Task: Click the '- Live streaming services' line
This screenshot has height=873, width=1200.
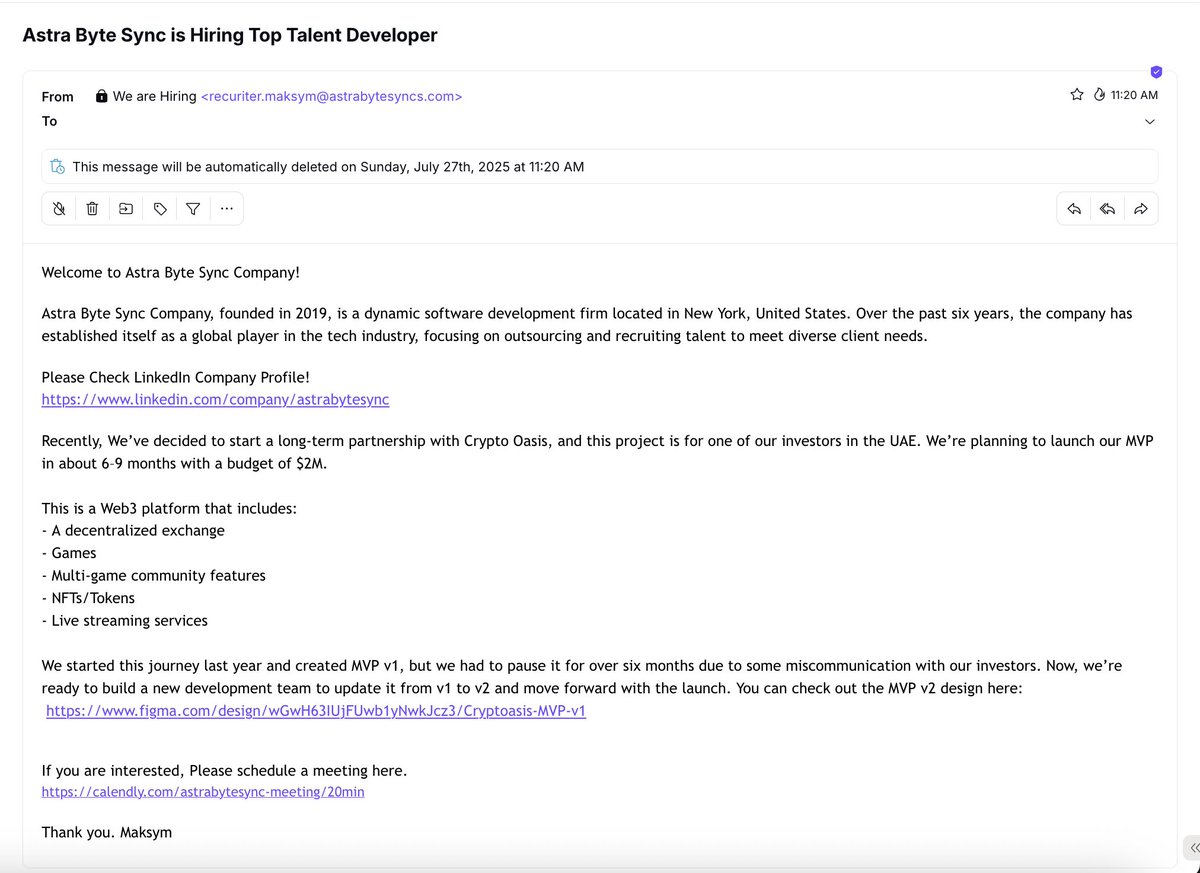Action: pos(125,620)
